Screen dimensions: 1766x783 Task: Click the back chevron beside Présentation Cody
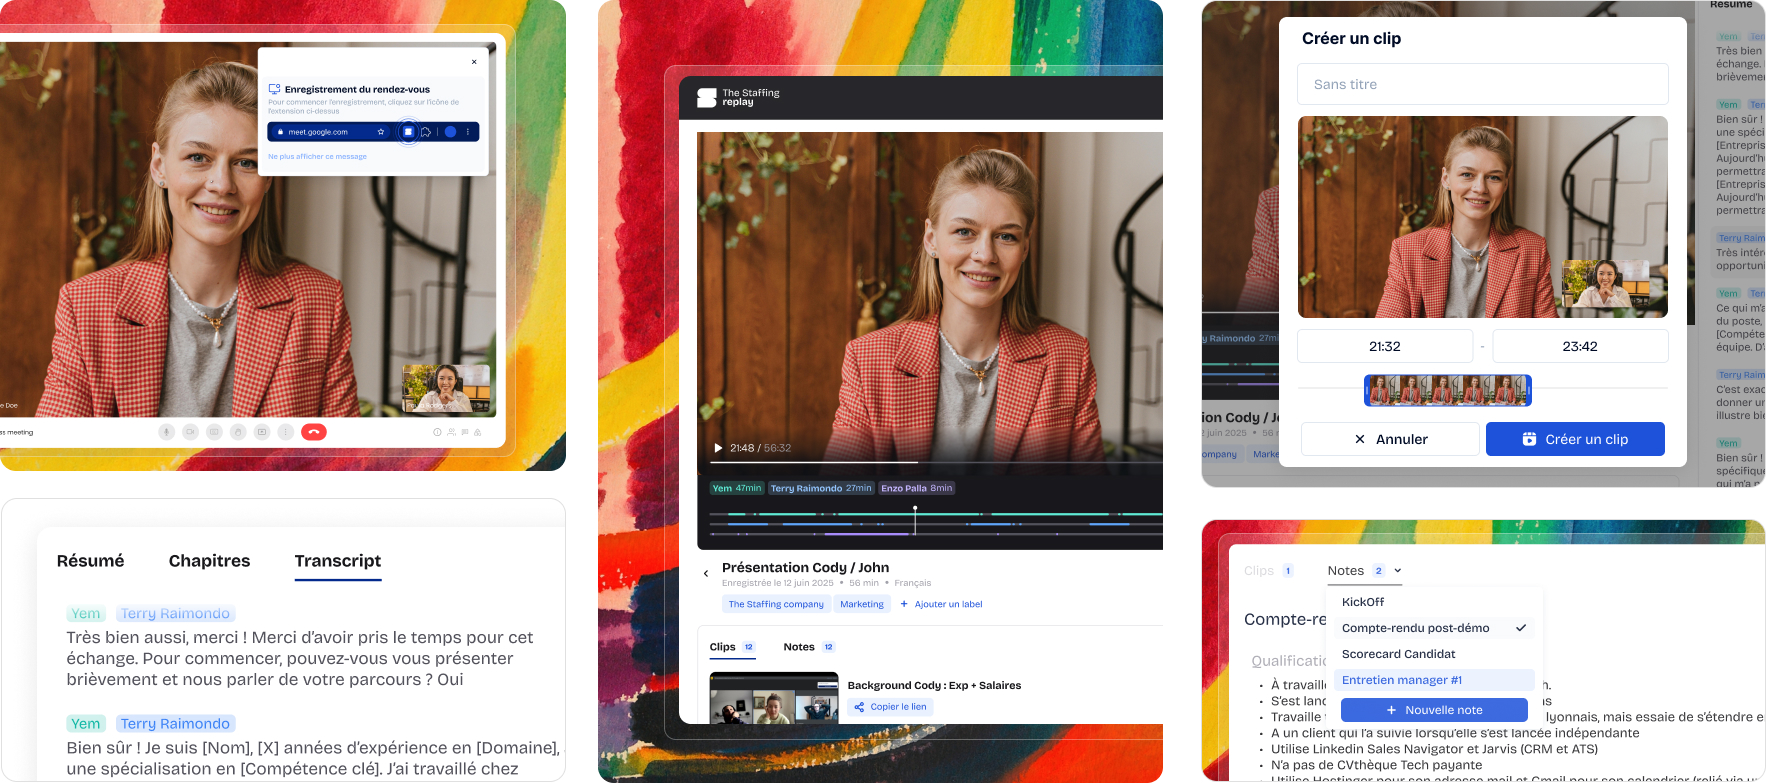[706, 574]
